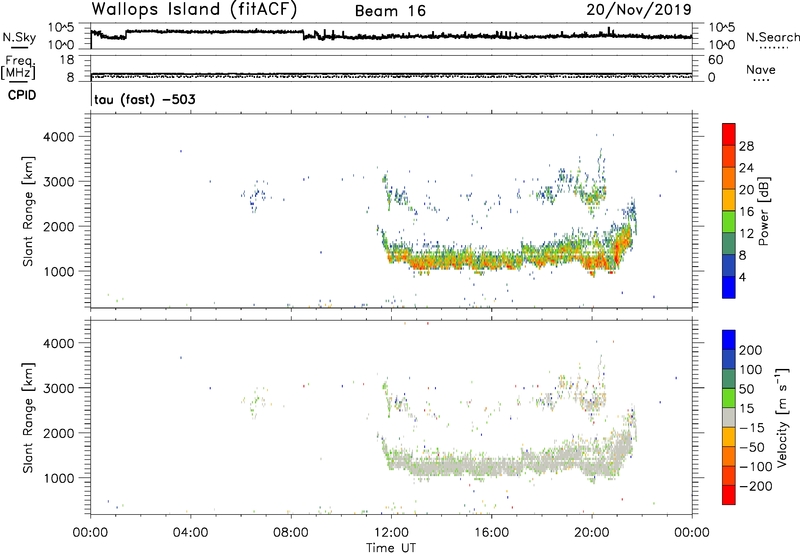Click the '60' tick on the Nave axis

coord(715,60)
